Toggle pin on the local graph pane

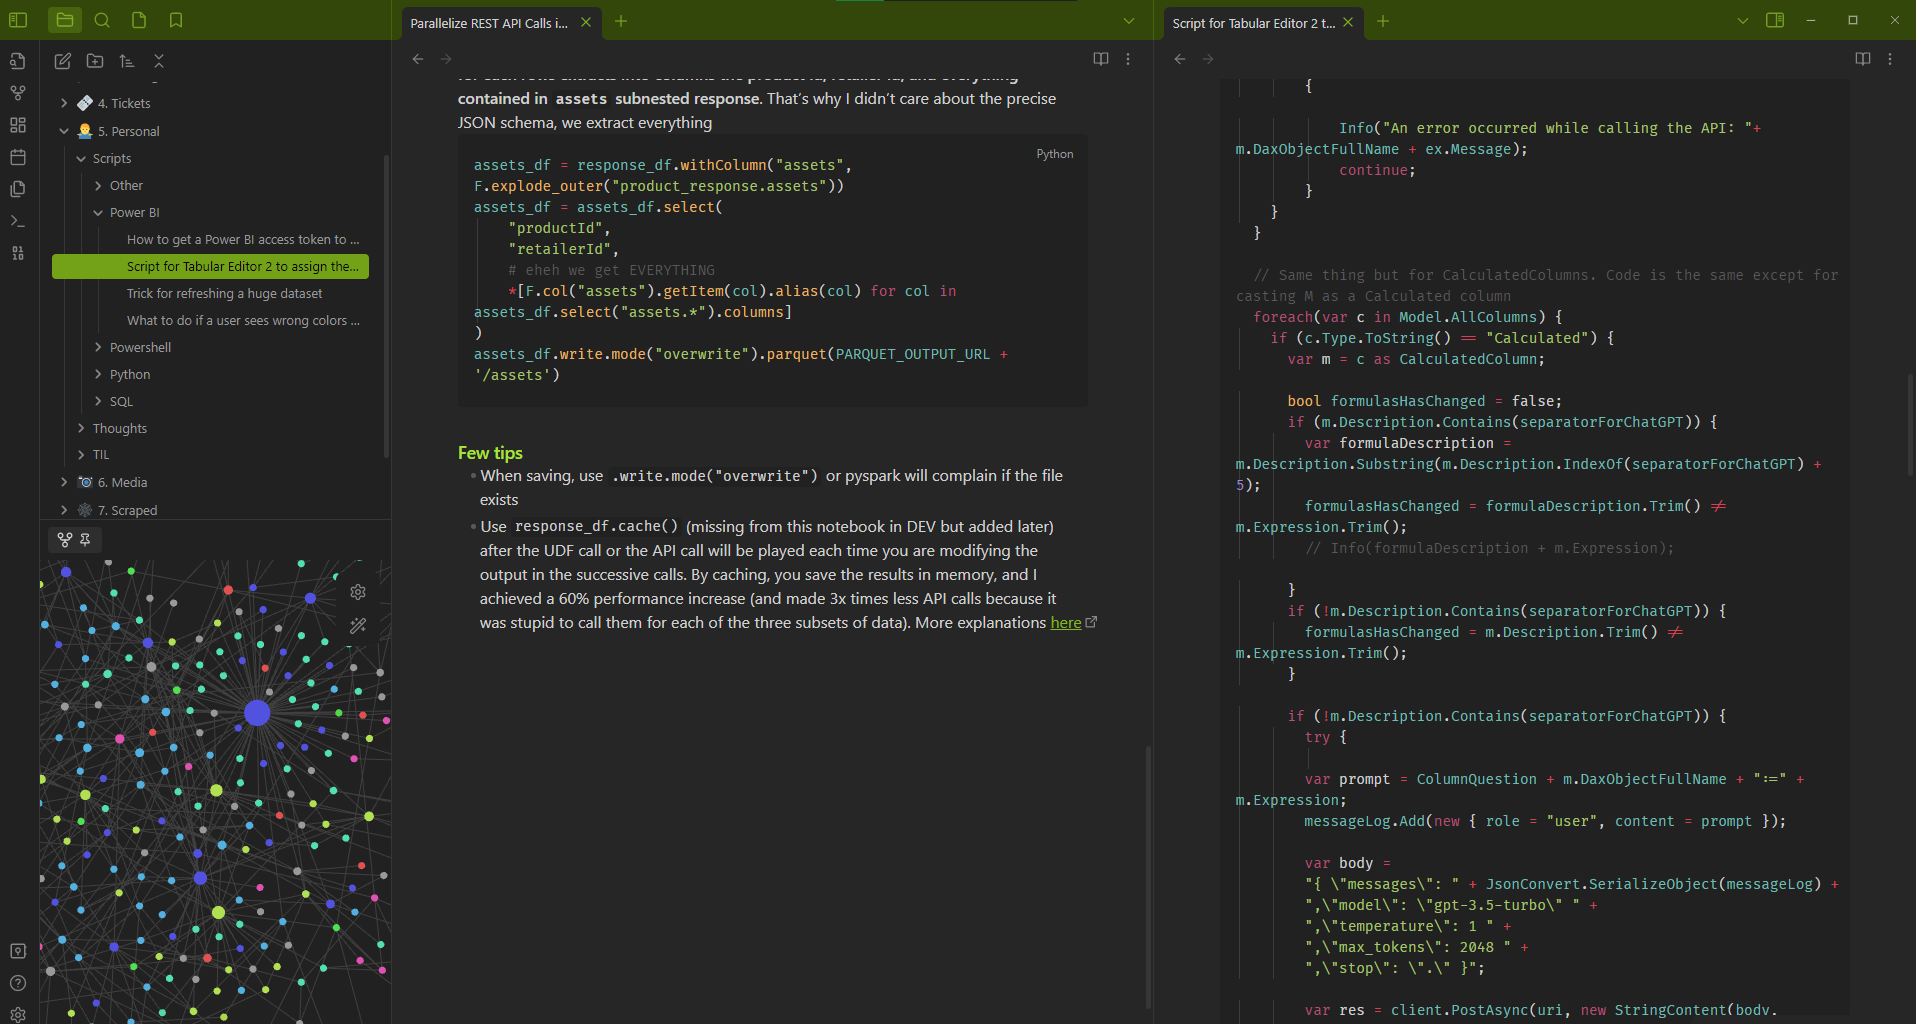click(x=86, y=540)
